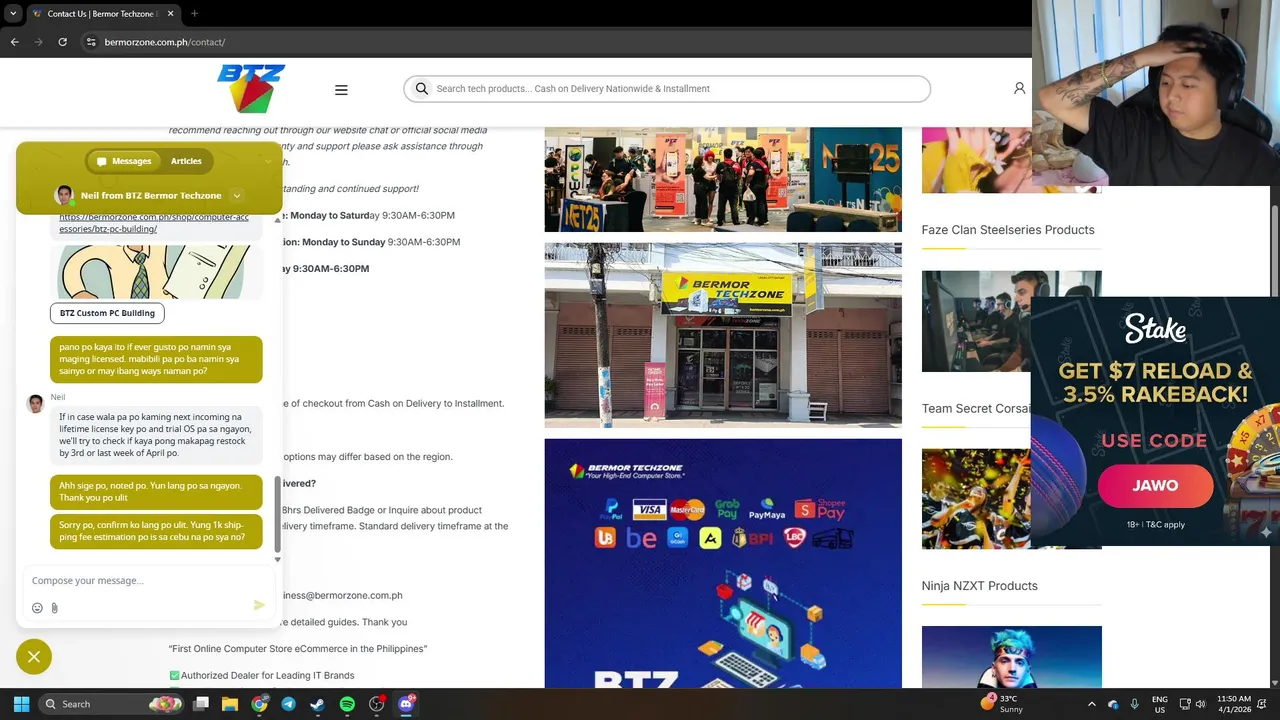Open the Team Secret confetti thumbnail
The image size is (1280, 720).
pyautogui.click(x=976, y=499)
